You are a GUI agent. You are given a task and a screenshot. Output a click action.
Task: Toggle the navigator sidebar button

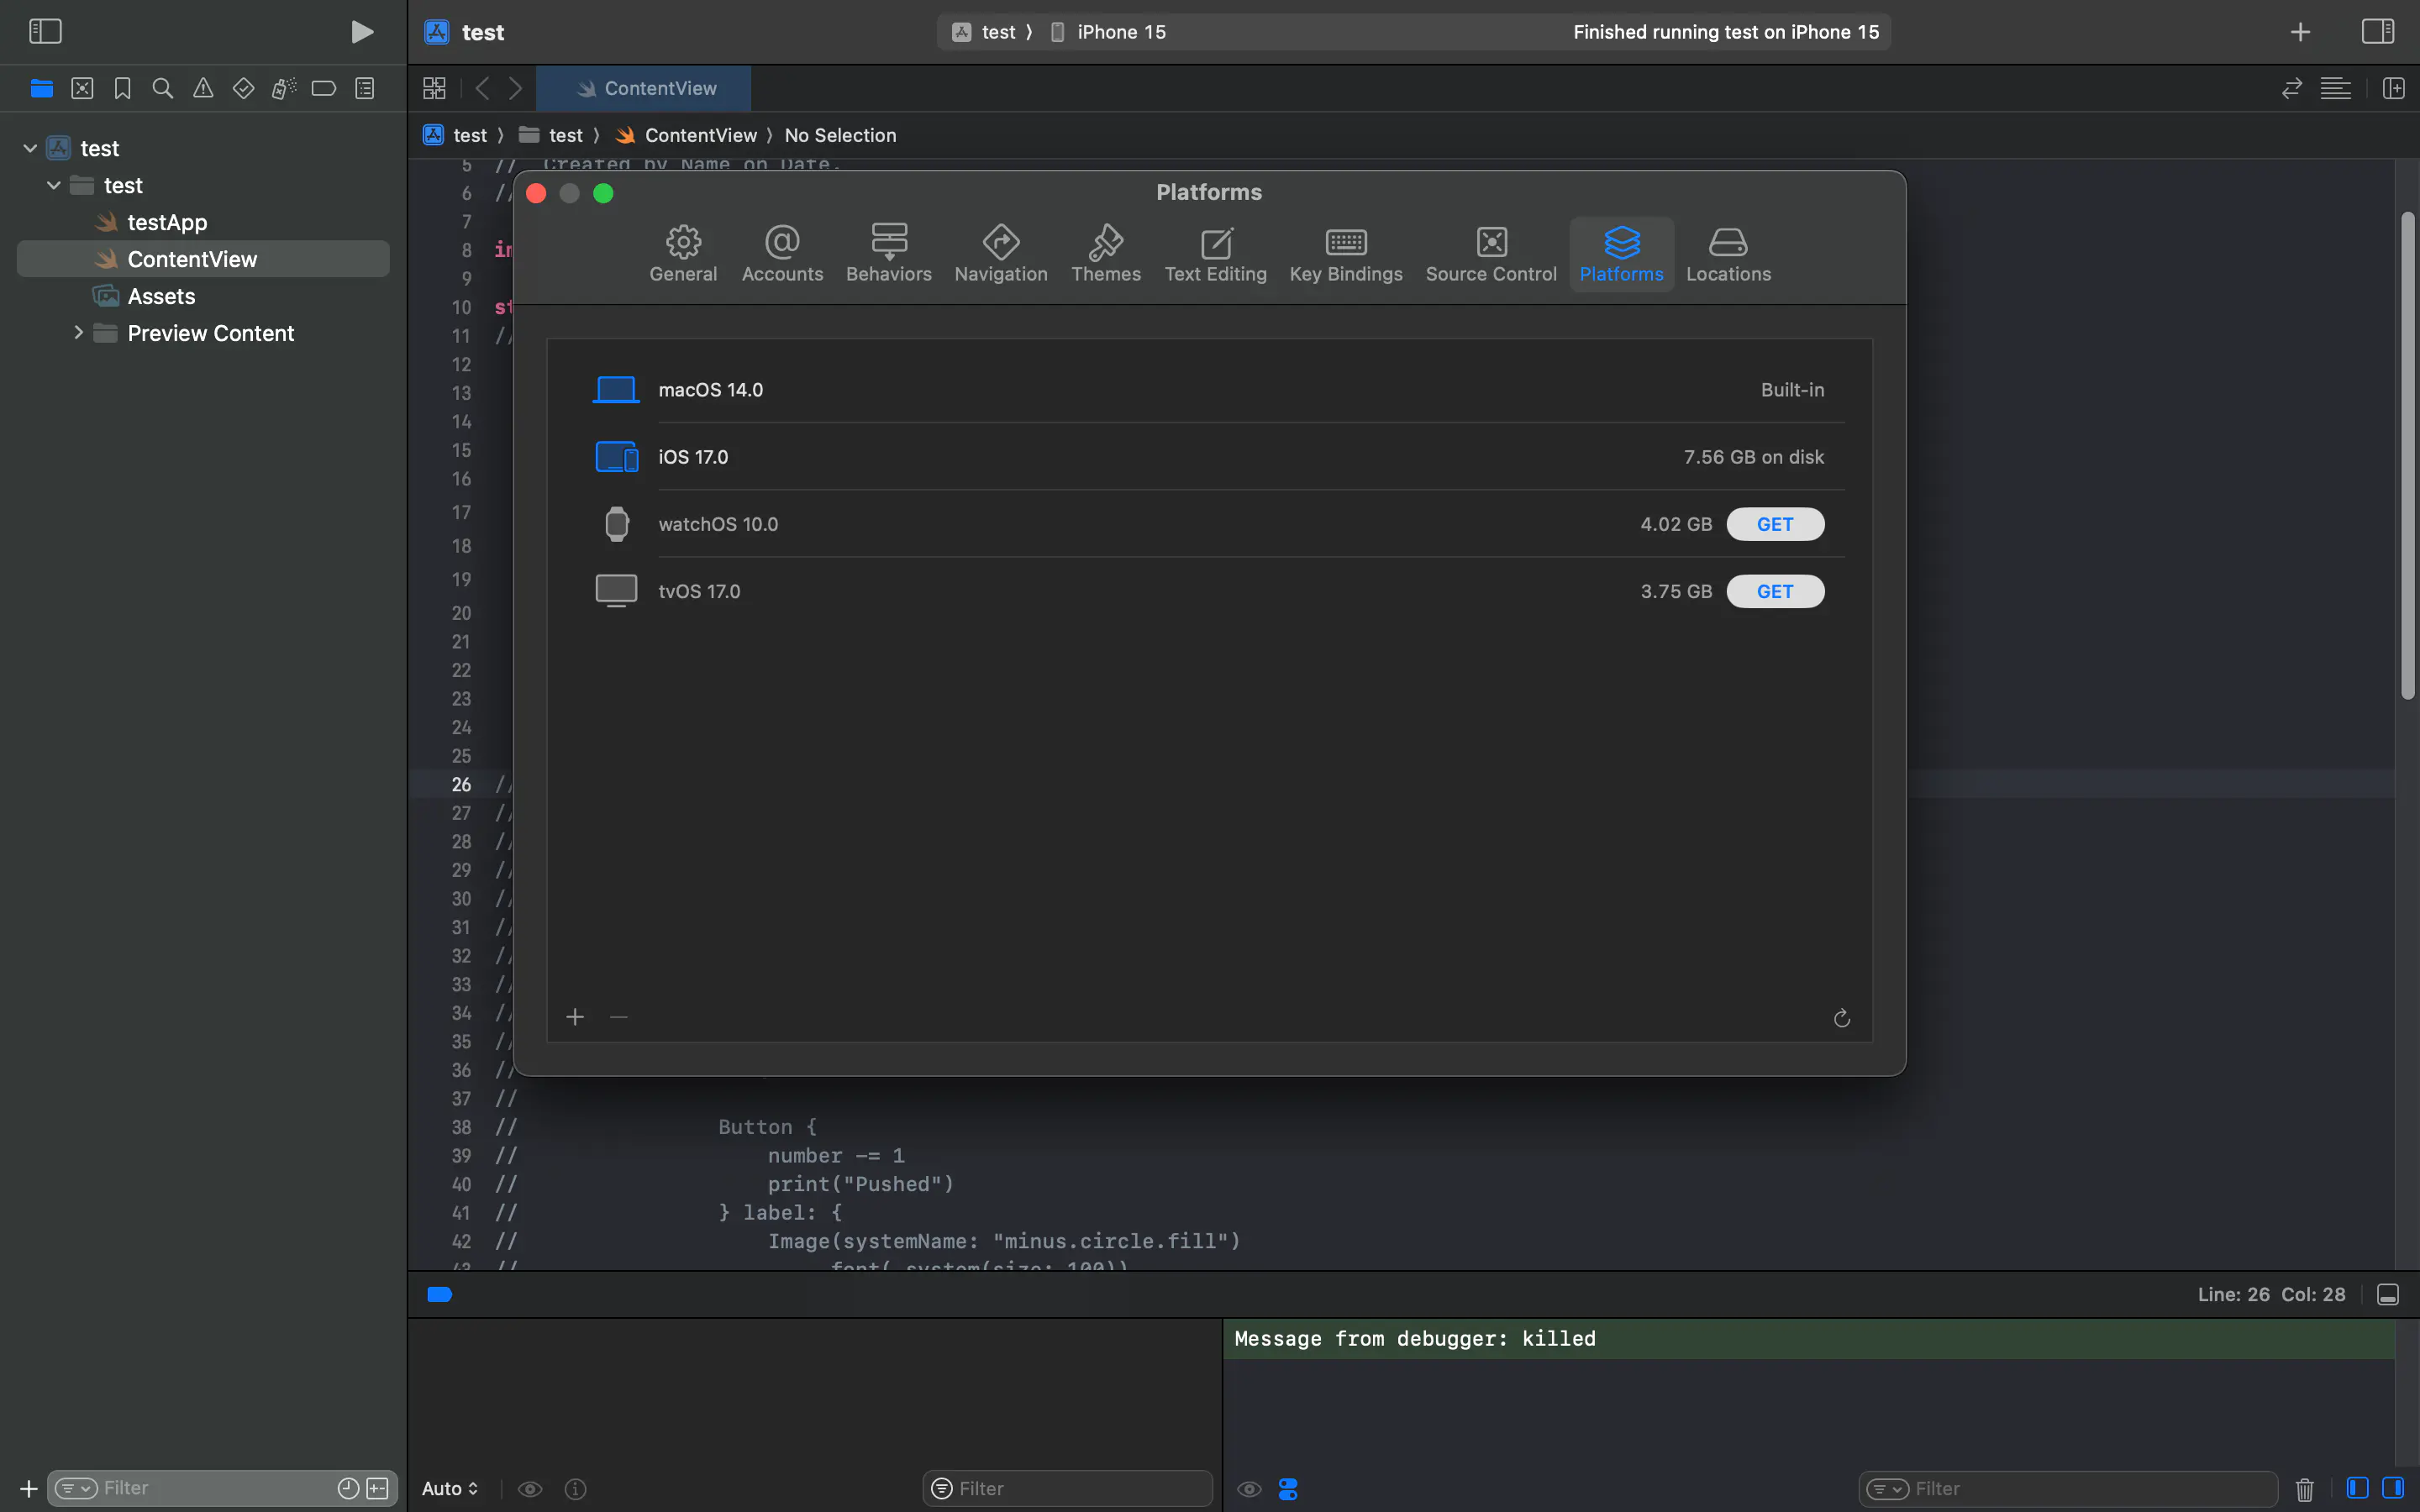pos(45,31)
